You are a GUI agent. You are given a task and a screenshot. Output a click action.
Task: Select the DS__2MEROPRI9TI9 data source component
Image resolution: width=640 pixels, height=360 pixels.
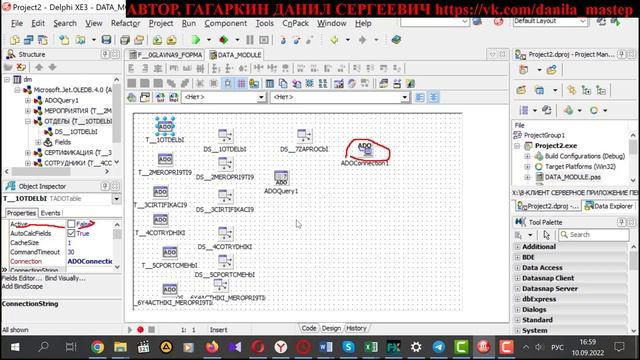coord(225,164)
